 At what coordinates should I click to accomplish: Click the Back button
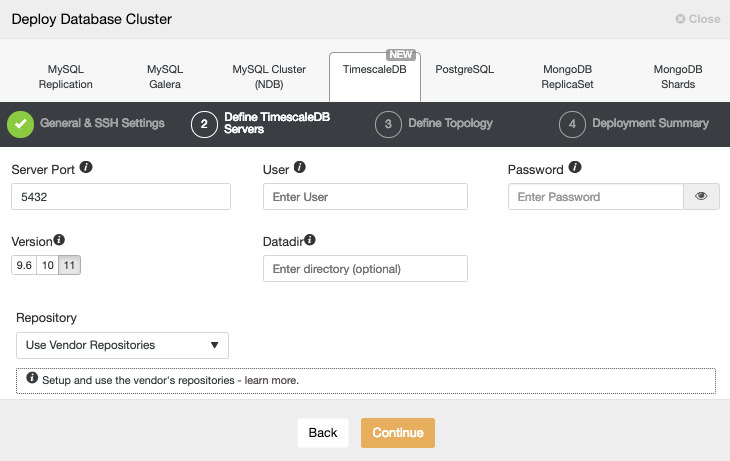pyautogui.click(x=323, y=433)
